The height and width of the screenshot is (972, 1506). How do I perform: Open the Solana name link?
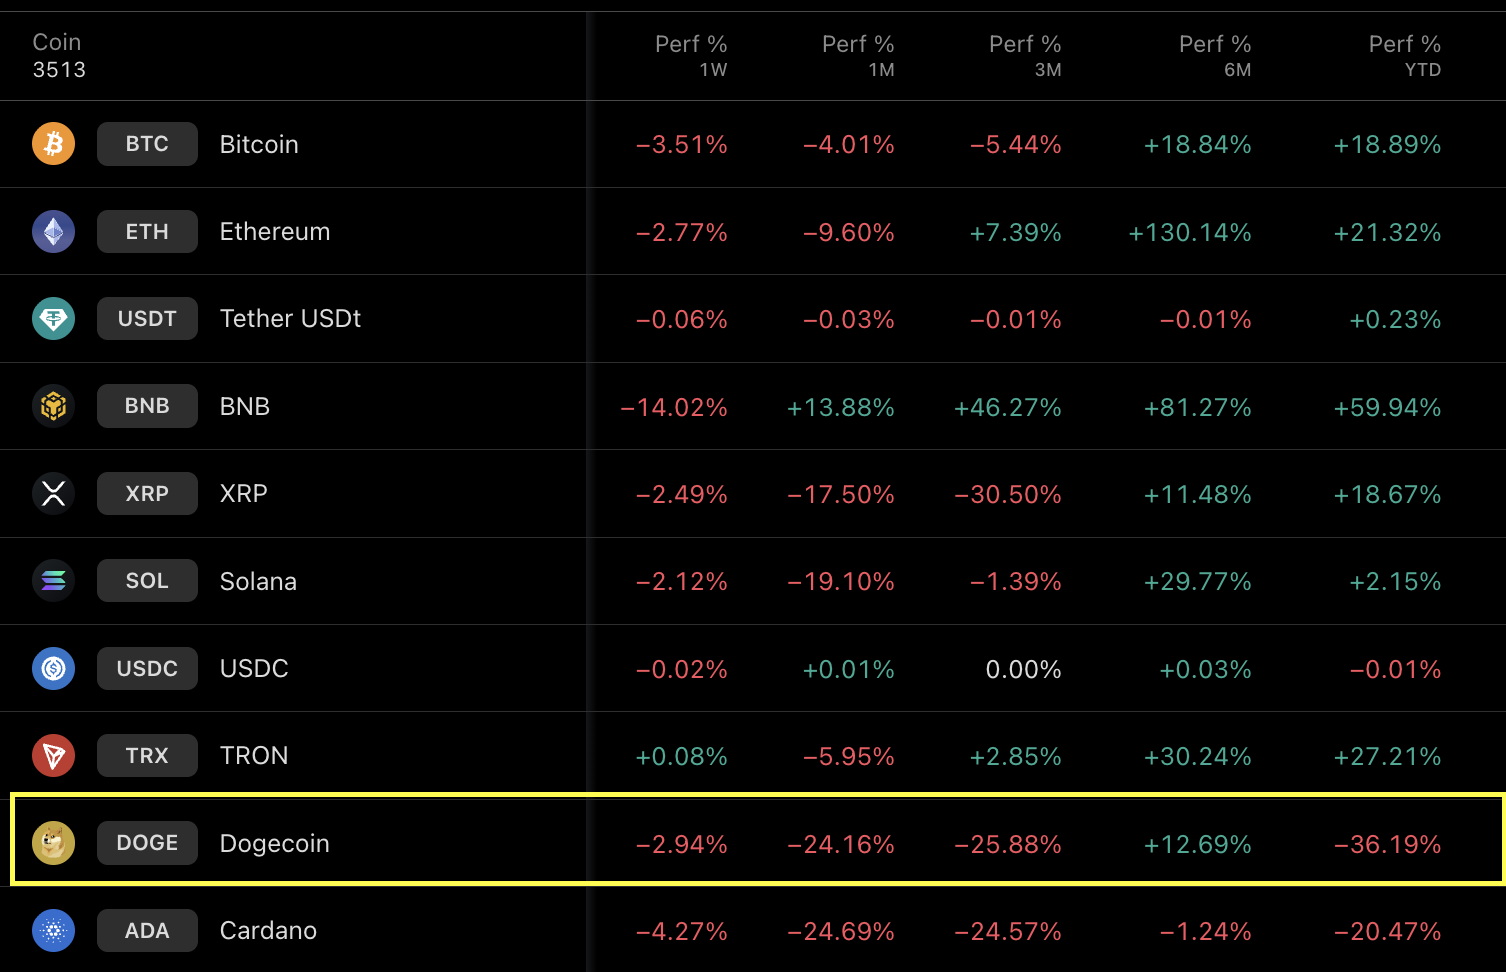[258, 581]
